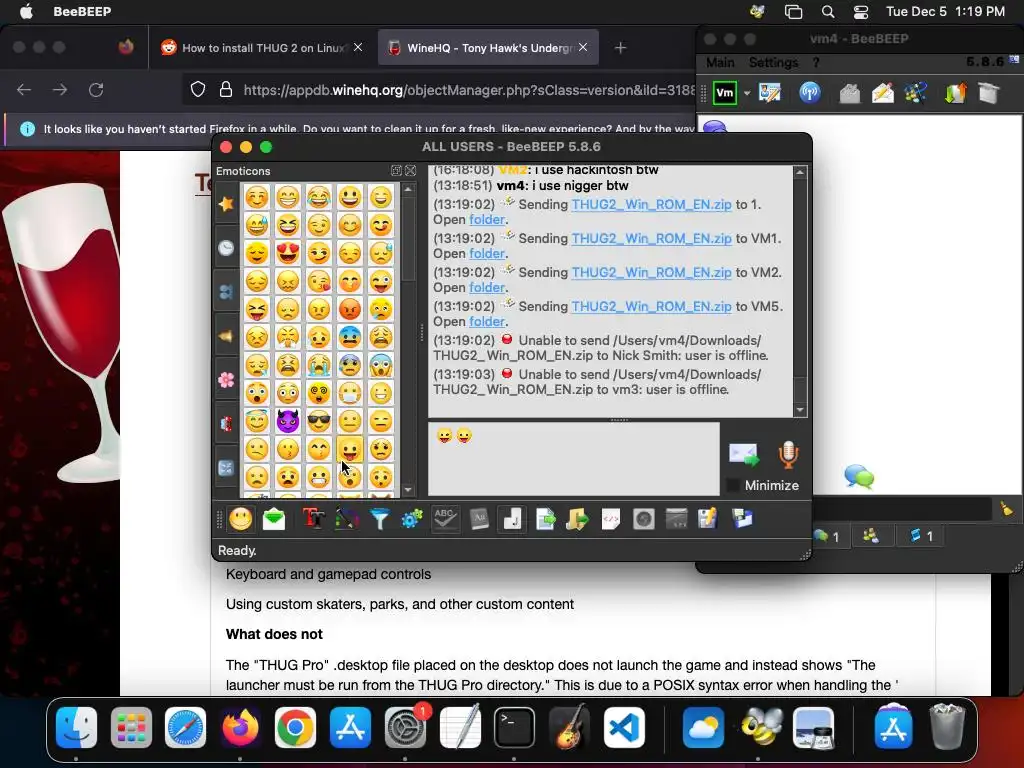This screenshot has width=1024, height=768.
Task: Toggle the ABC spell checking button
Action: (445, 519)
